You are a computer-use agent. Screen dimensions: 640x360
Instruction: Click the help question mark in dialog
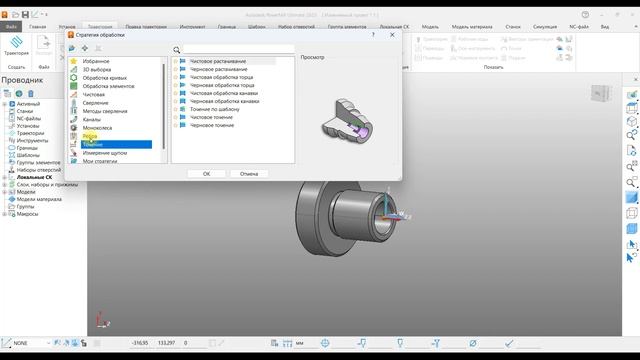[373, 35]
